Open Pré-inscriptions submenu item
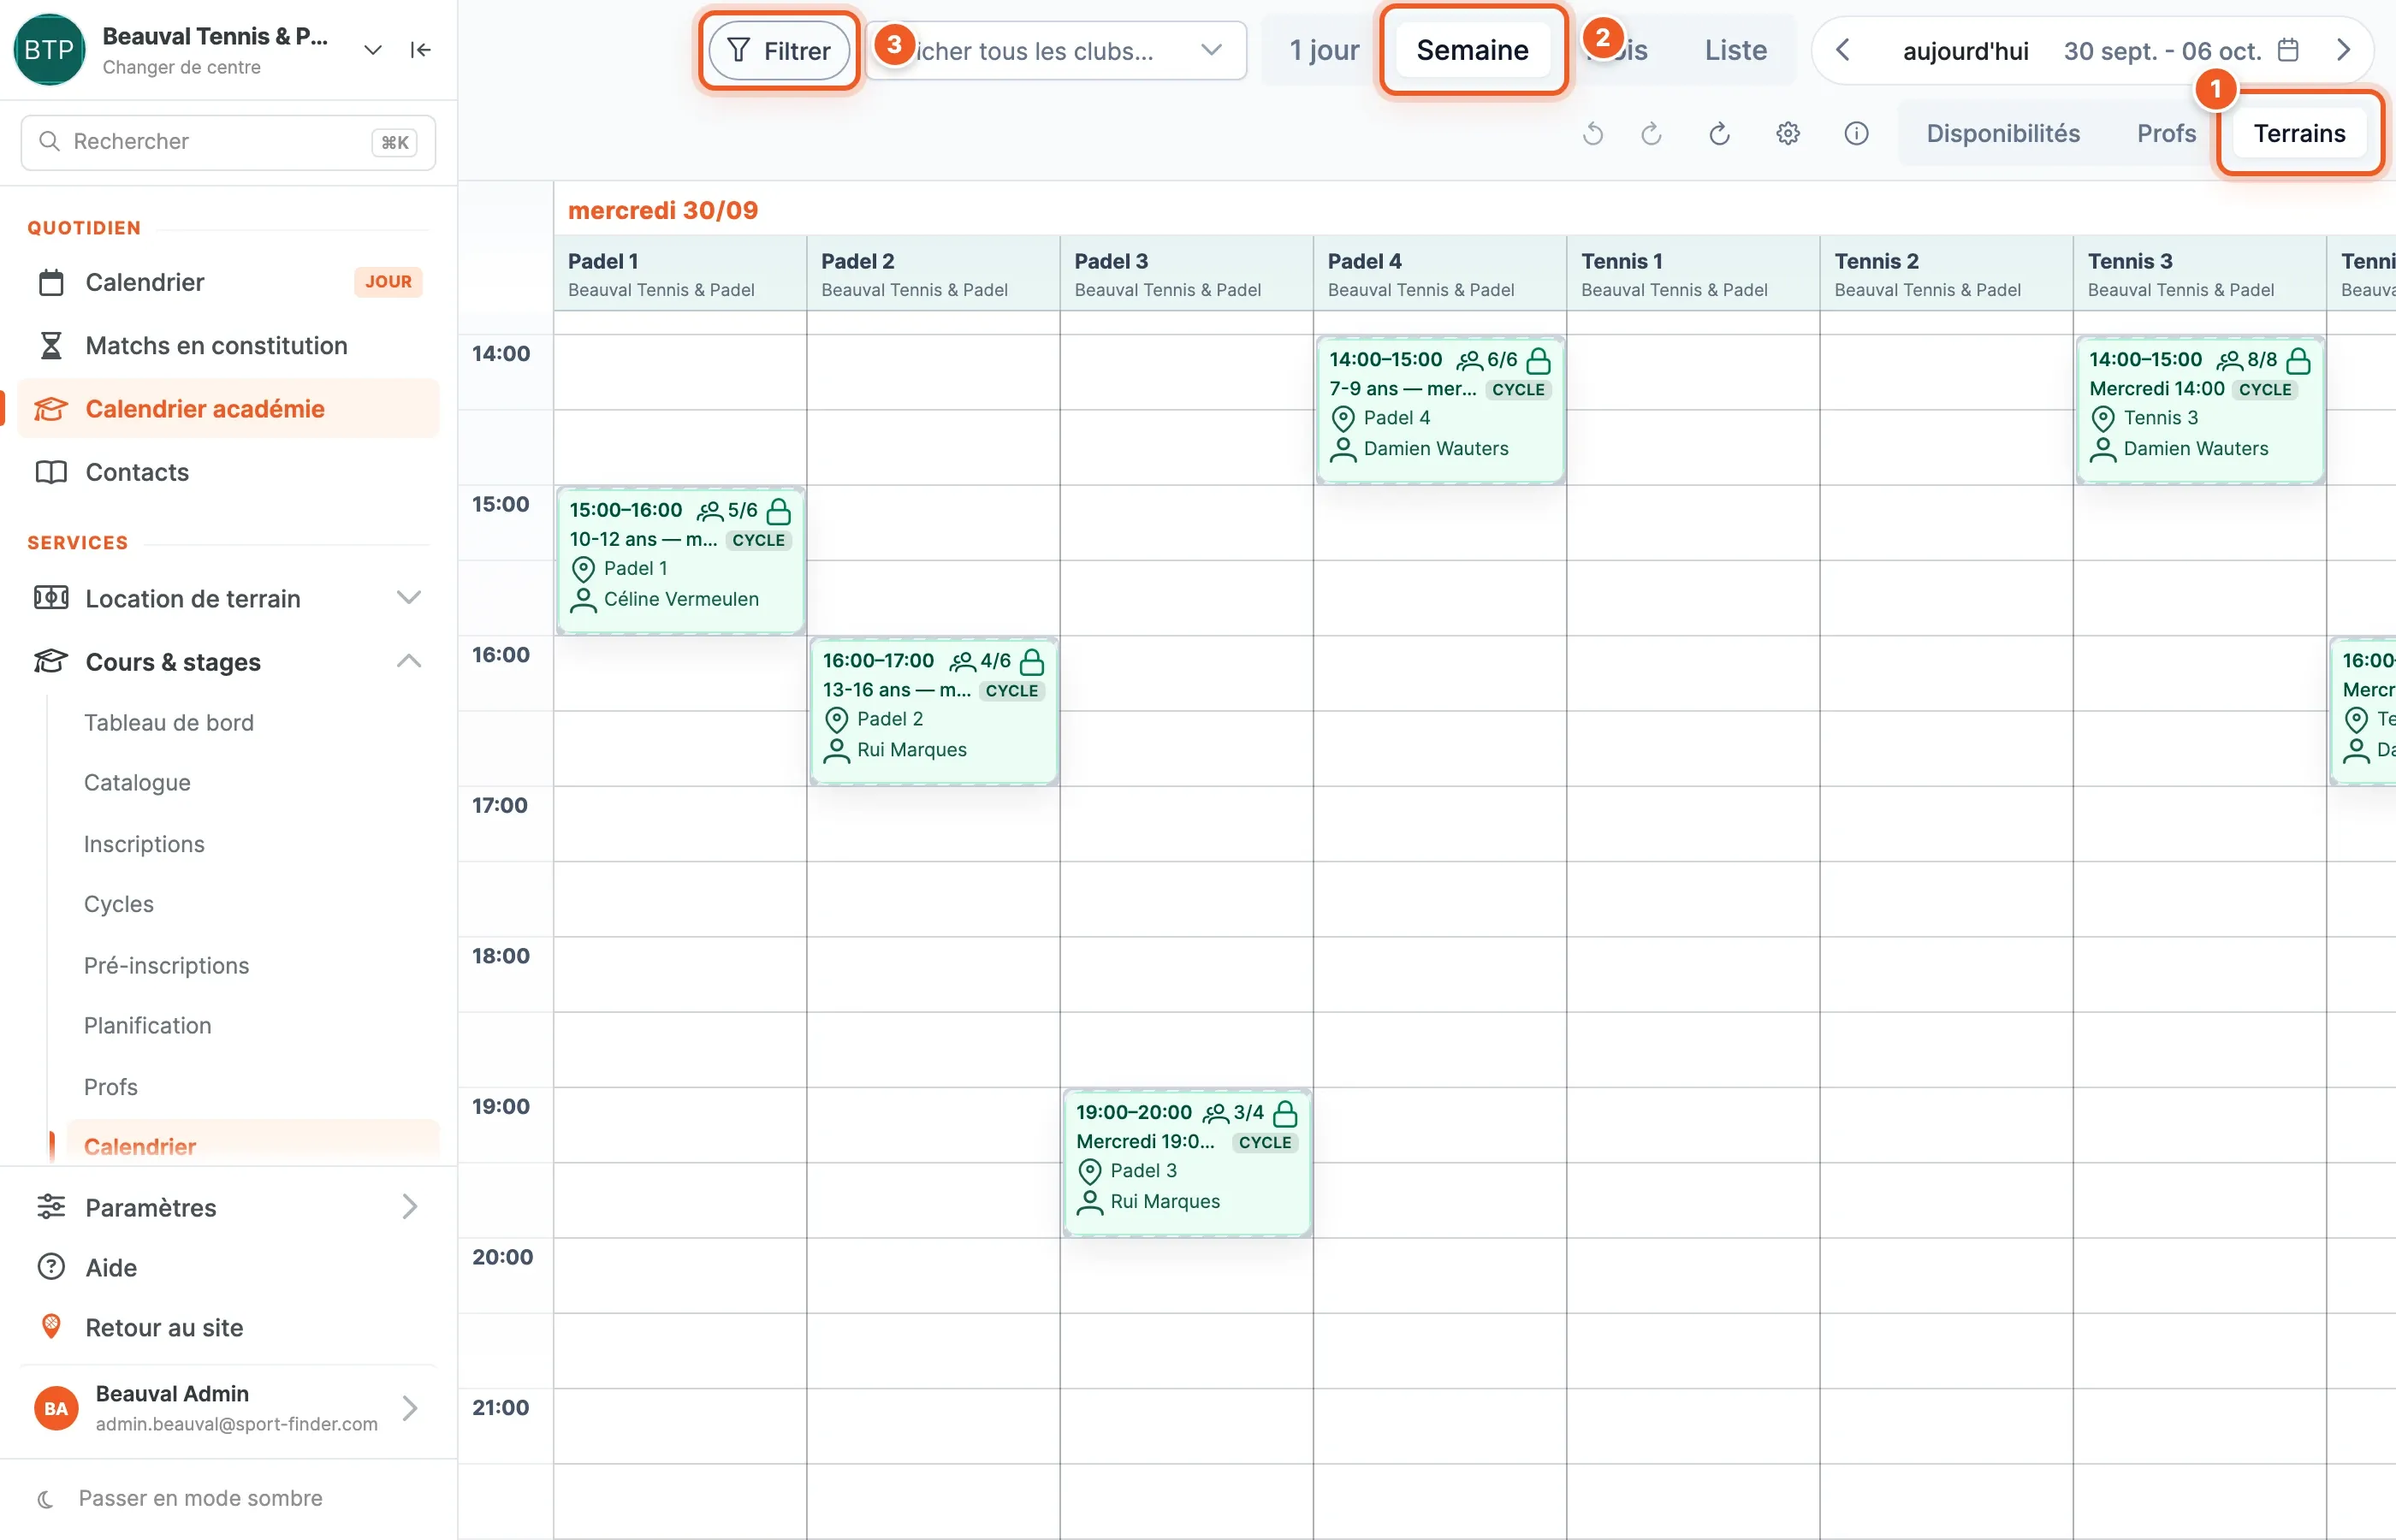The image size is (2396, 1540). pyautogui.click(x=166, y=965)
